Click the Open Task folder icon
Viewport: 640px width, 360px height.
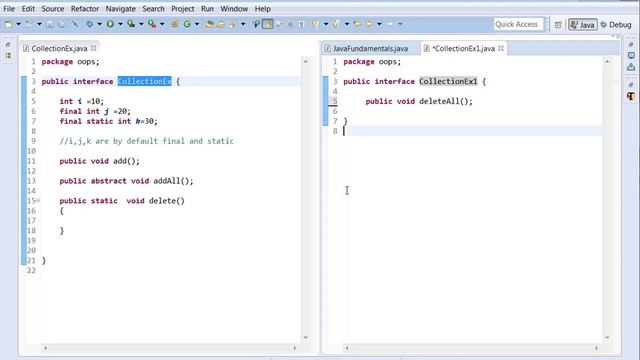pos(221,24)
